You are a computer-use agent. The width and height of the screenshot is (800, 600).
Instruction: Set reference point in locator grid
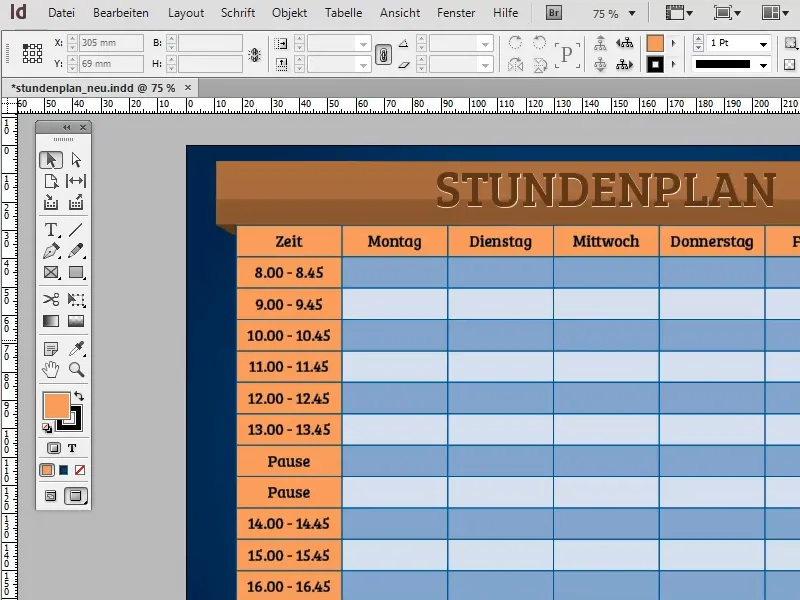click(32, 53)
